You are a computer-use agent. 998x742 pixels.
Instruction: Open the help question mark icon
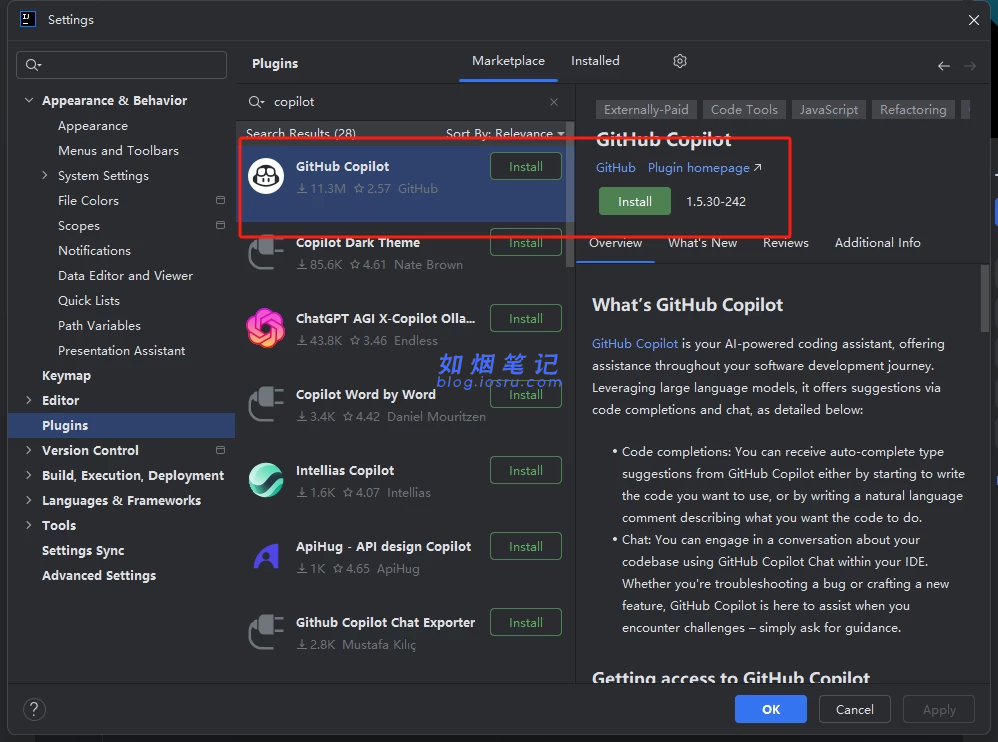tap(34, 709)
